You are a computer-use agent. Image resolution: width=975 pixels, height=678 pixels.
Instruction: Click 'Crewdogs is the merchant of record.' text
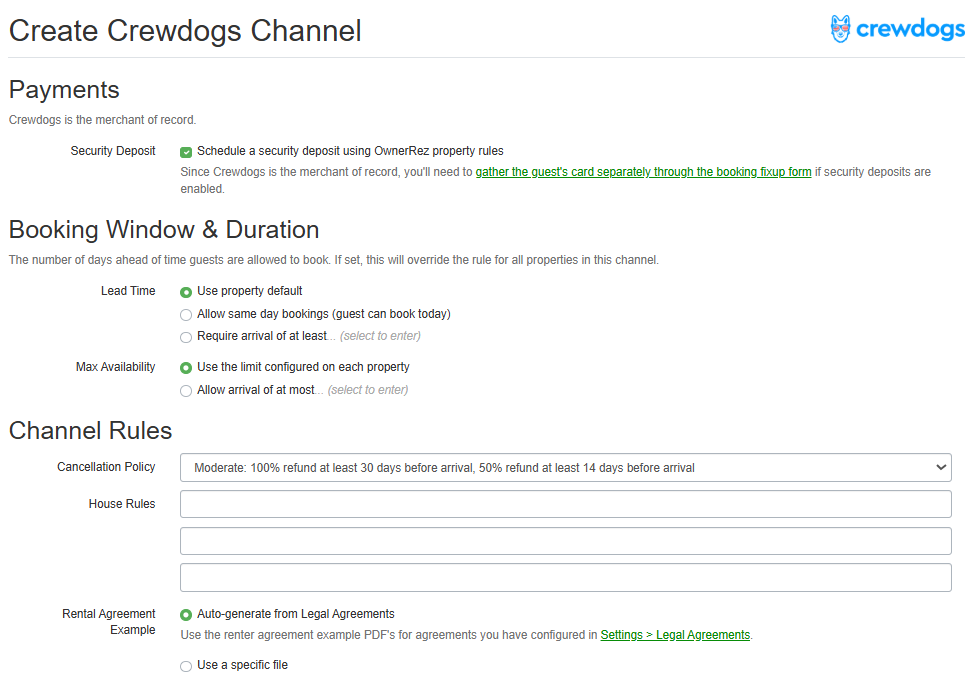(x=103, y=119)
